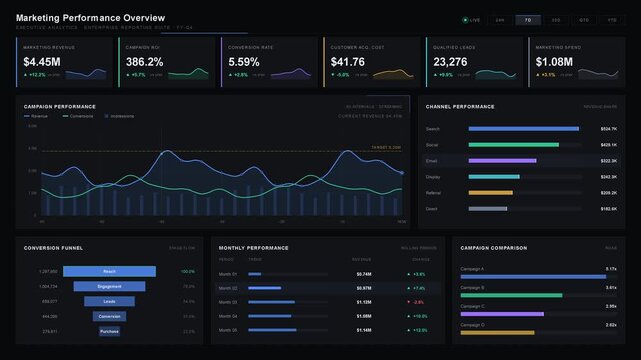The width and height of the screenshot is (641, 360).
Task: Click the Engagement funnel stage
Action: pyautogui.click(x=109, y=286)
